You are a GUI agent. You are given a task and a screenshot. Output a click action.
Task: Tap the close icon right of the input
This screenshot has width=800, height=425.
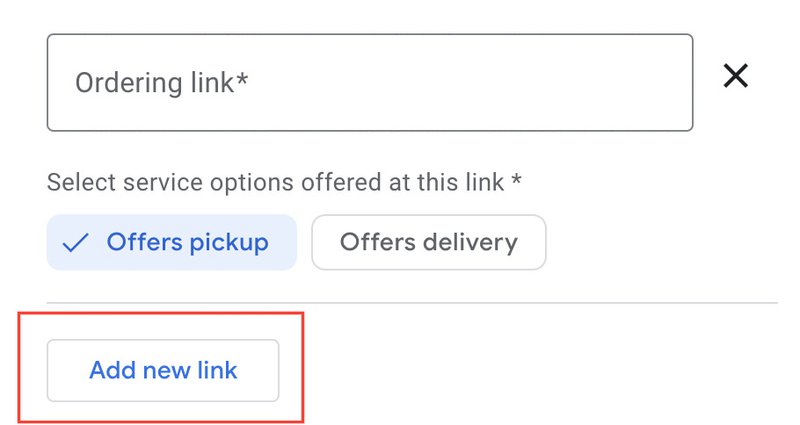pyautogui.click(x=736, y=76)
